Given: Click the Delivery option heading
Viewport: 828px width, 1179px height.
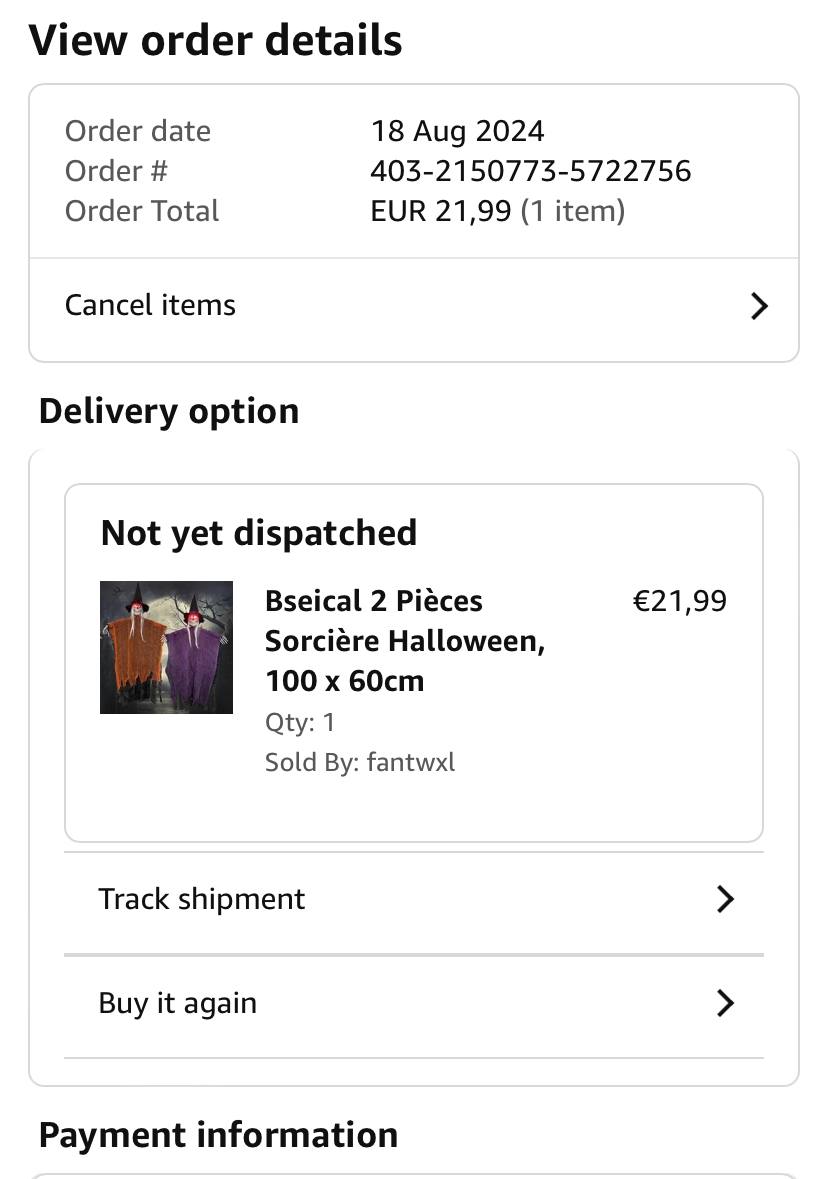Looking at the screenshot, I should click(168, 411).
